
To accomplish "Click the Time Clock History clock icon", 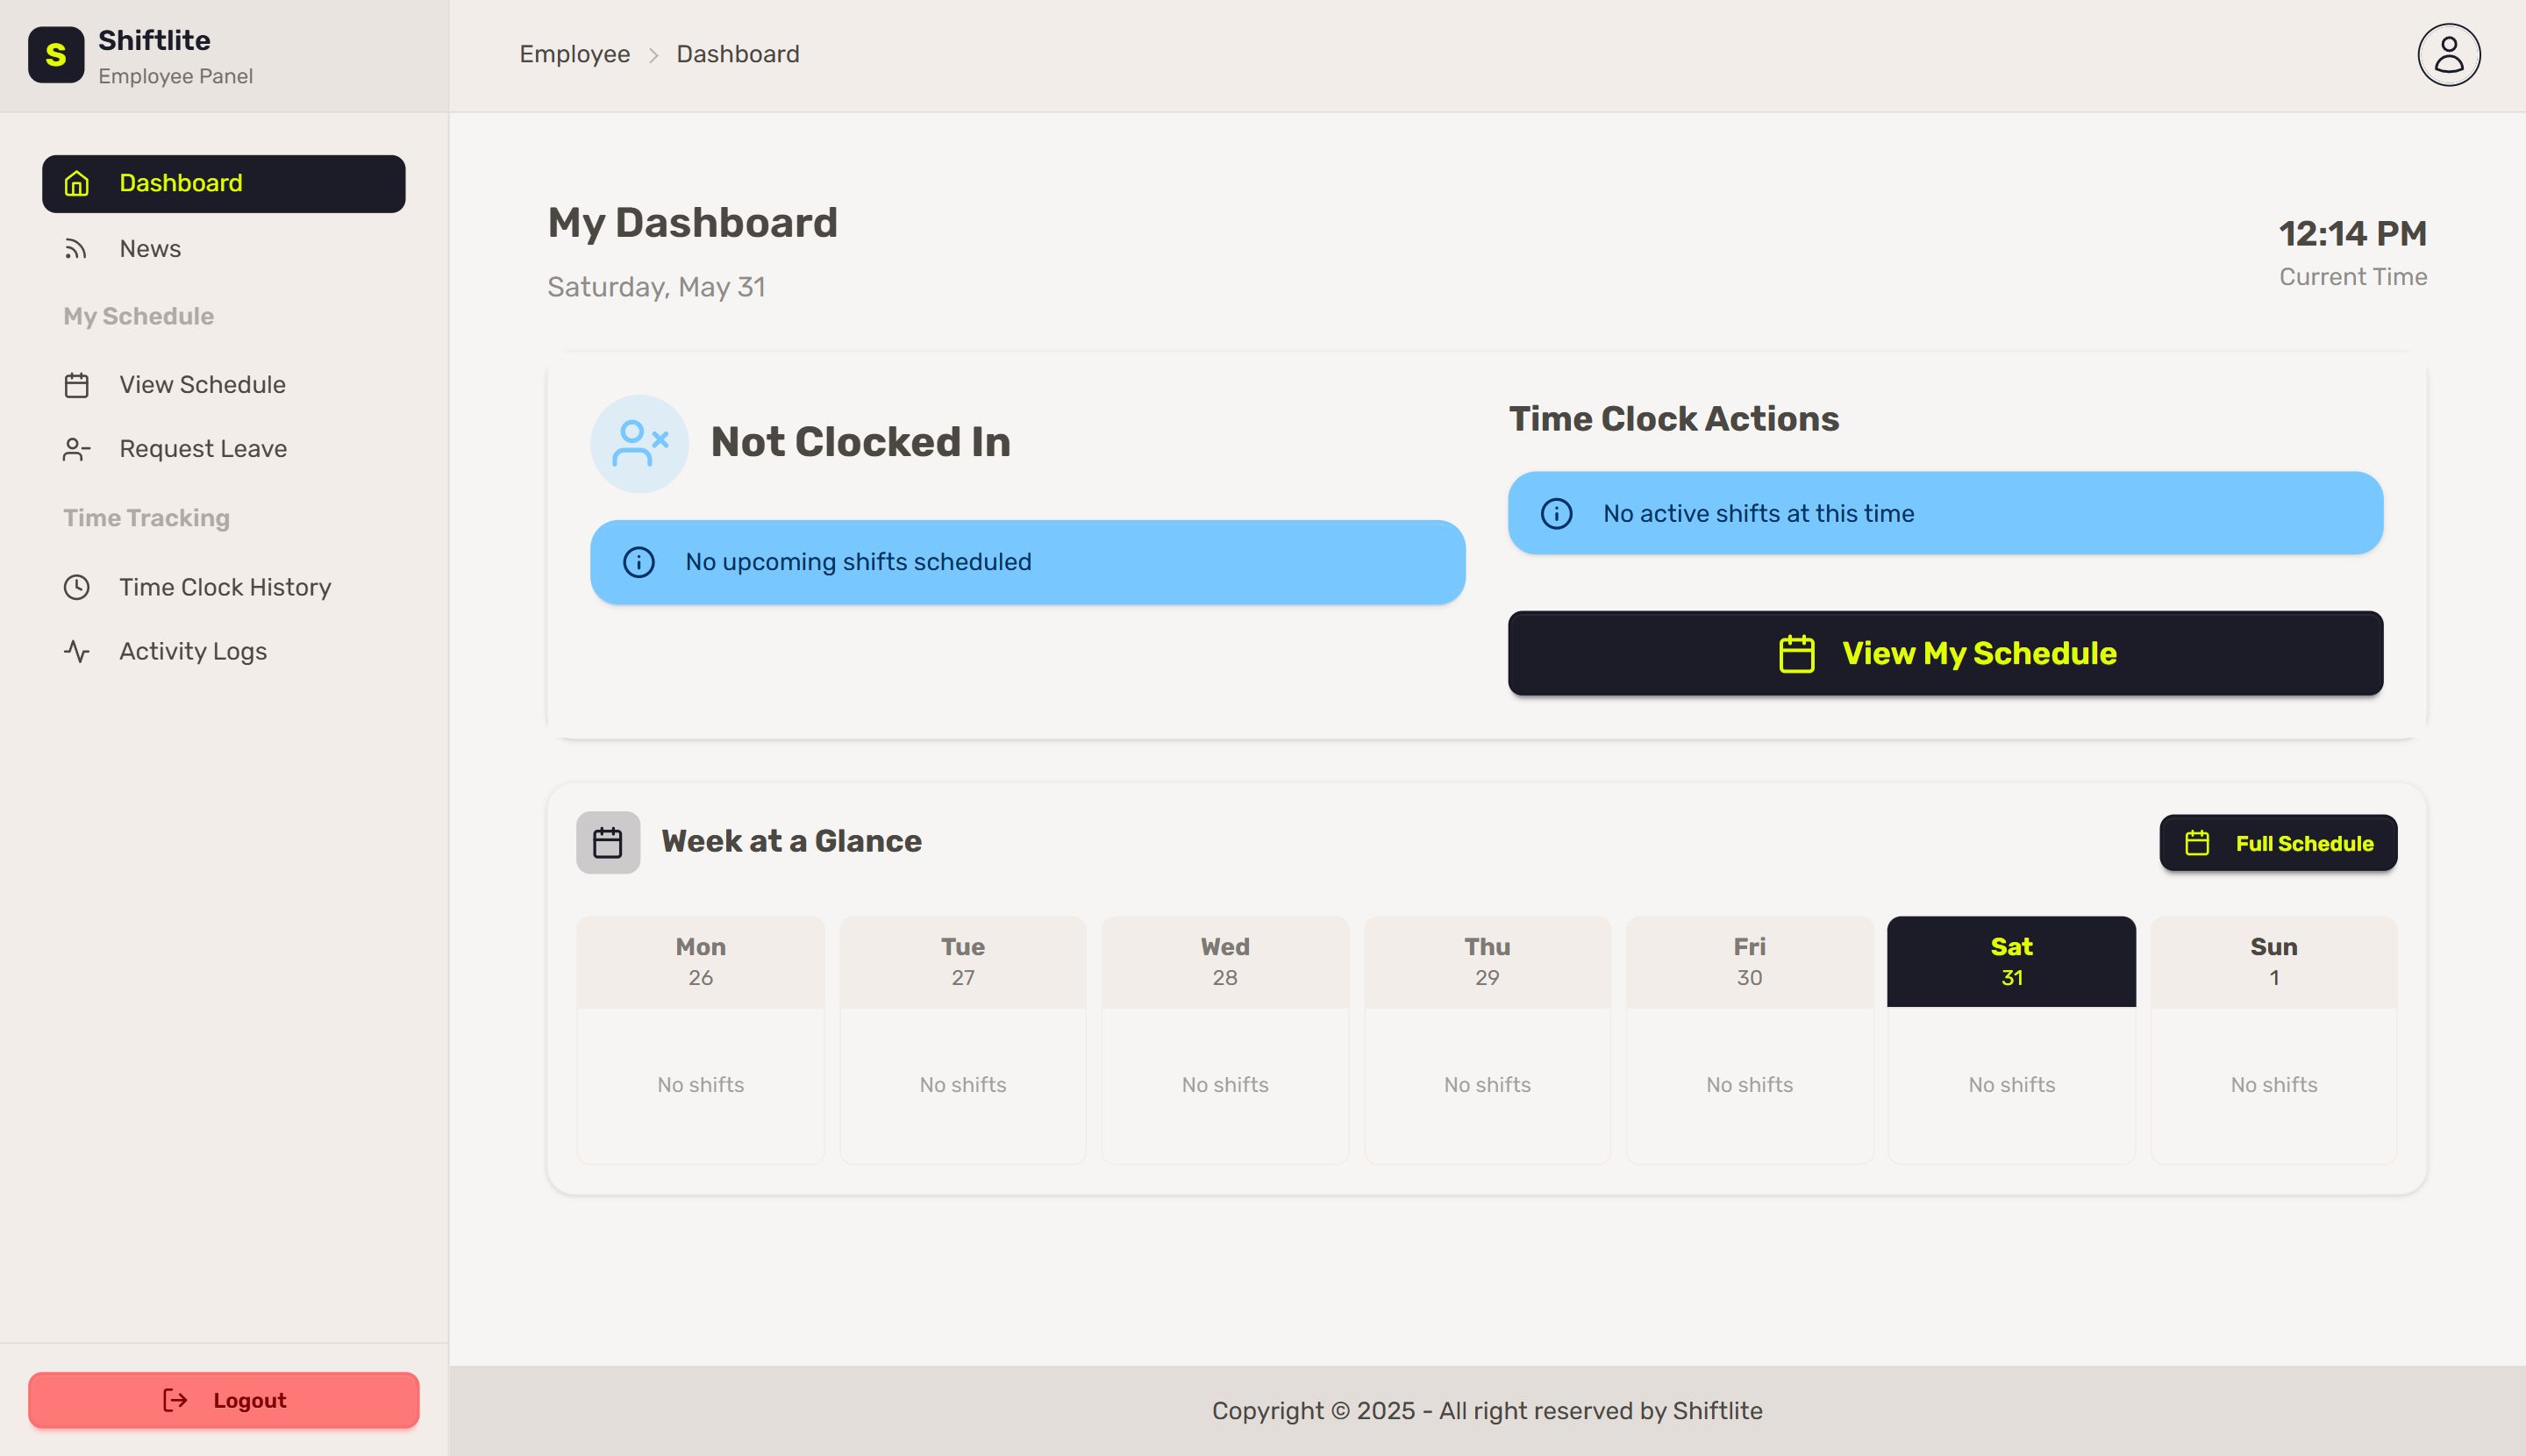I will (x=77, y=587).
